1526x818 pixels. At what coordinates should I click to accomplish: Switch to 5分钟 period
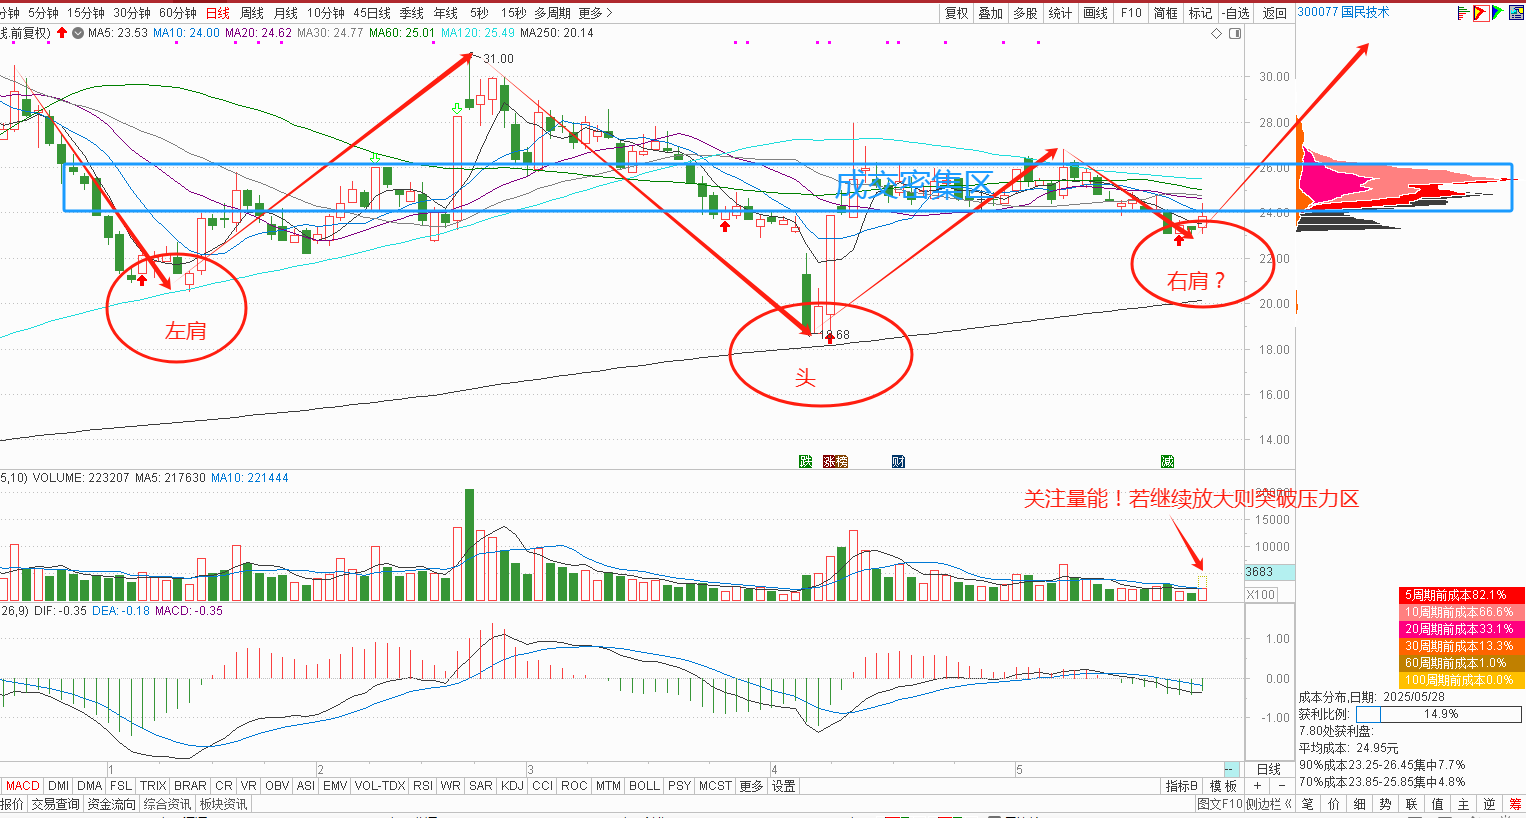[43, 13]
